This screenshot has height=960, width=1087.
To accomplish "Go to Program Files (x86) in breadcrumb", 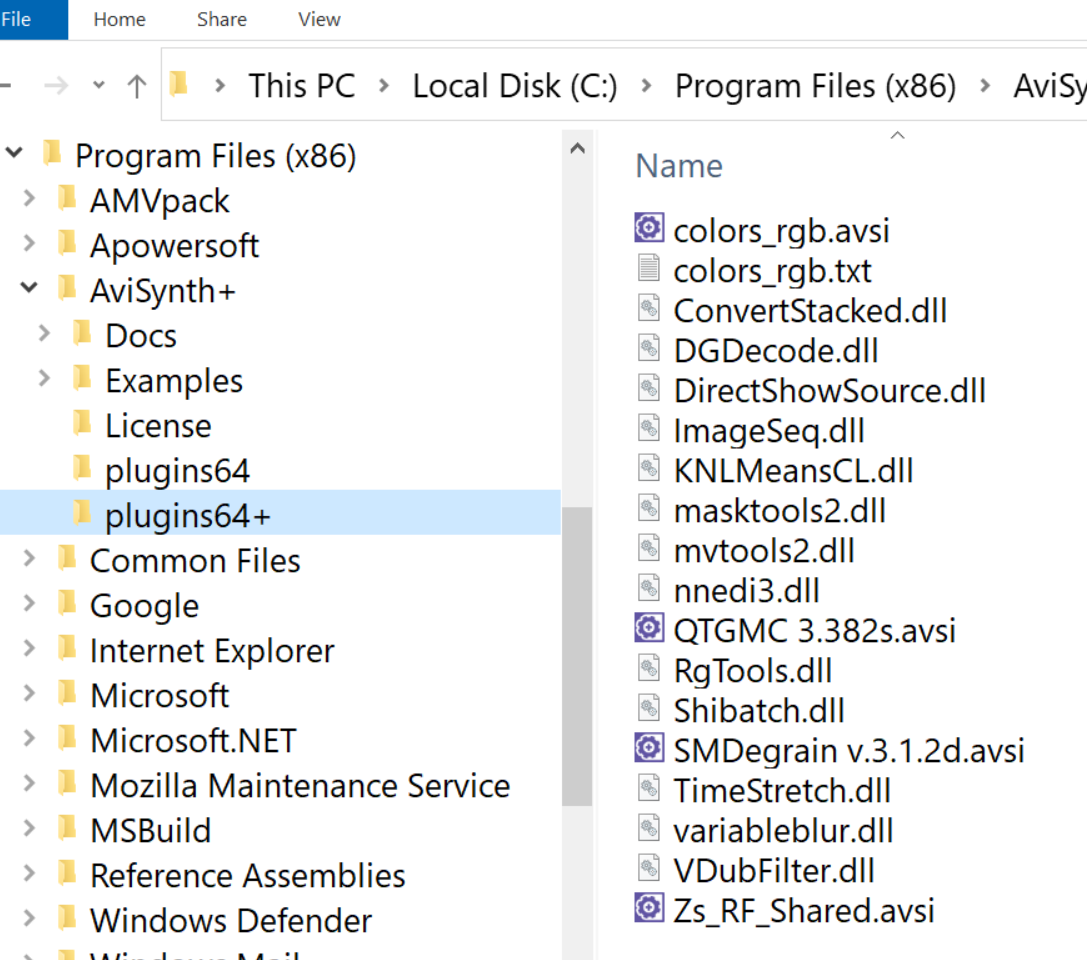I will (x=815, y=86).
